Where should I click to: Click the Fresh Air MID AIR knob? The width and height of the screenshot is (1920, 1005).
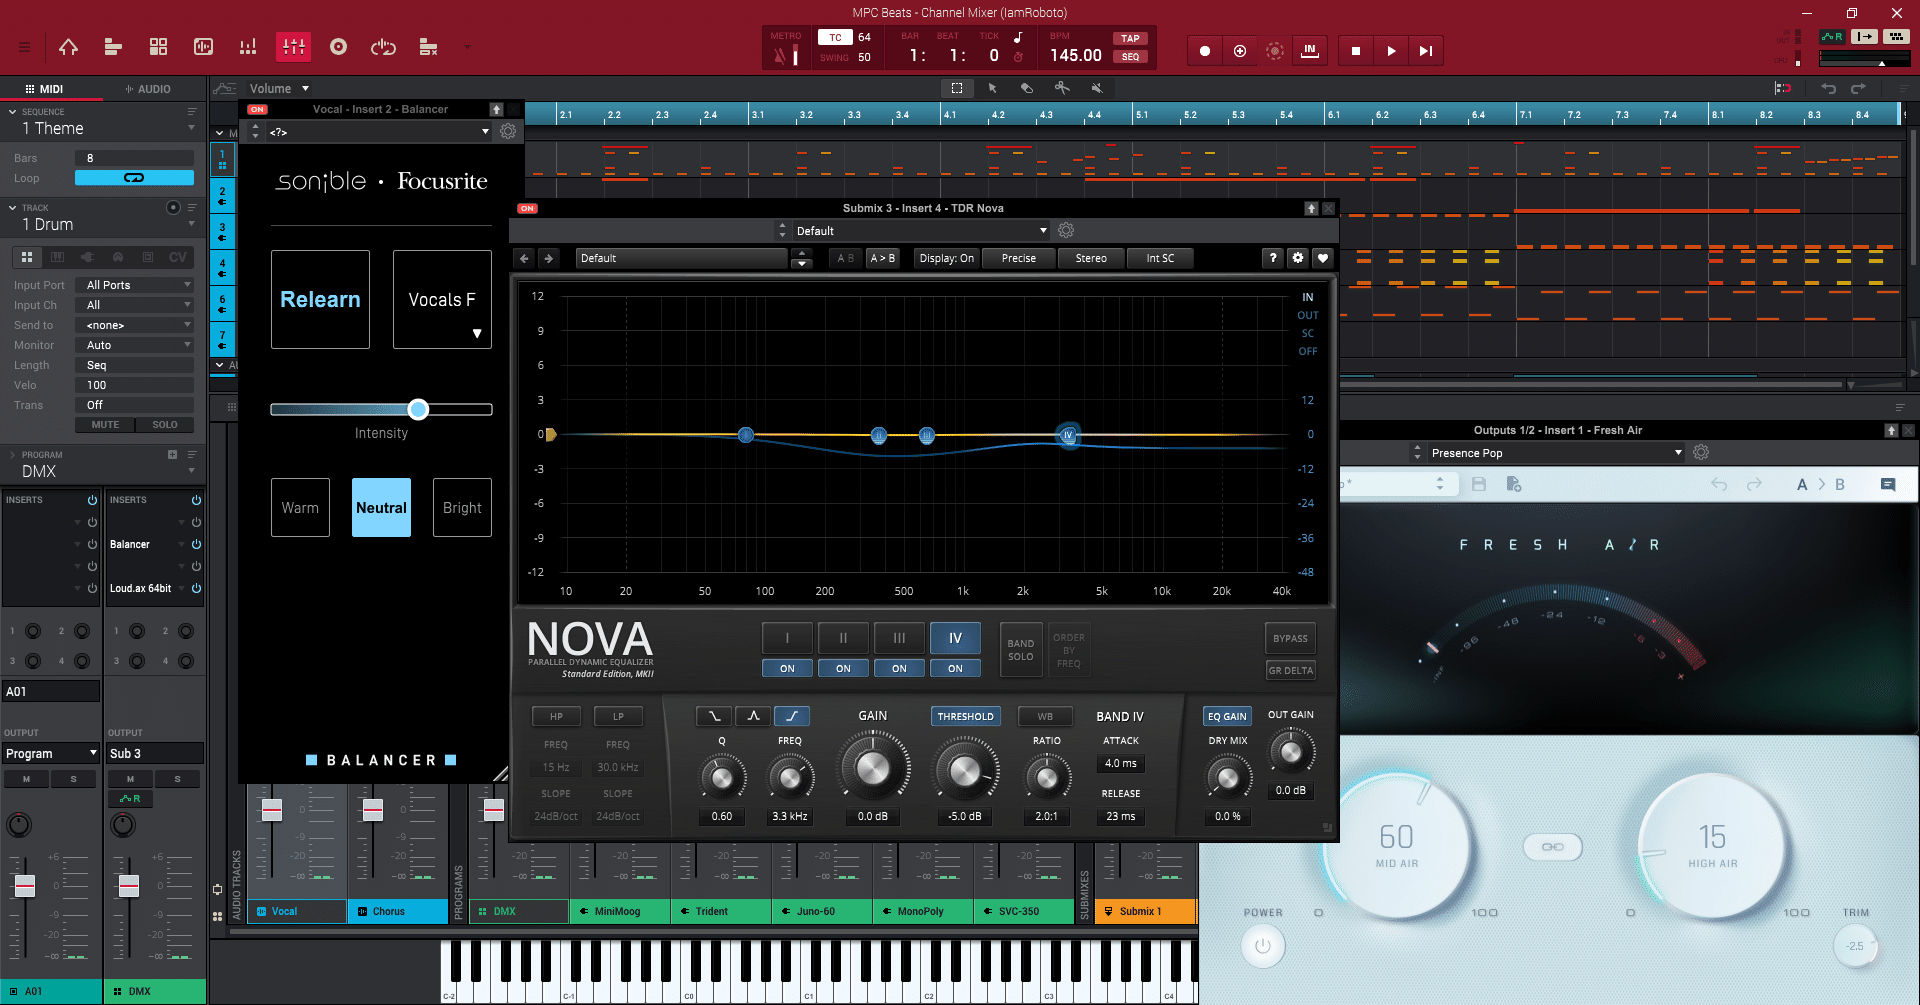click(1396, 845)
